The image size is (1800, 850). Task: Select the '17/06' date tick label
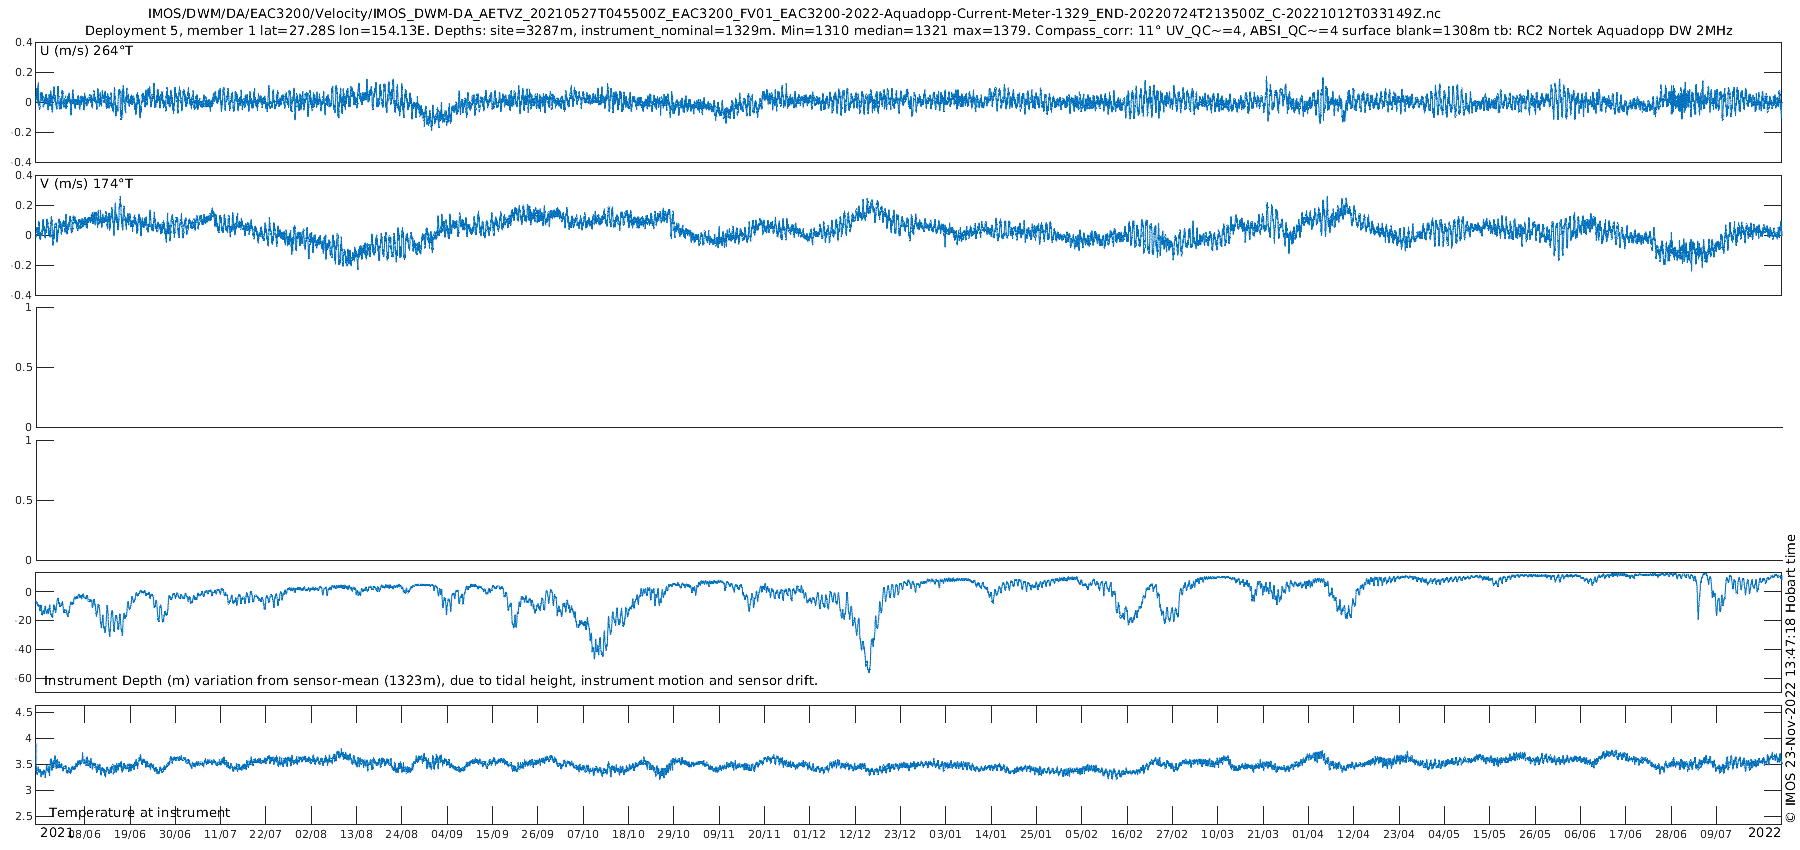1625,834
